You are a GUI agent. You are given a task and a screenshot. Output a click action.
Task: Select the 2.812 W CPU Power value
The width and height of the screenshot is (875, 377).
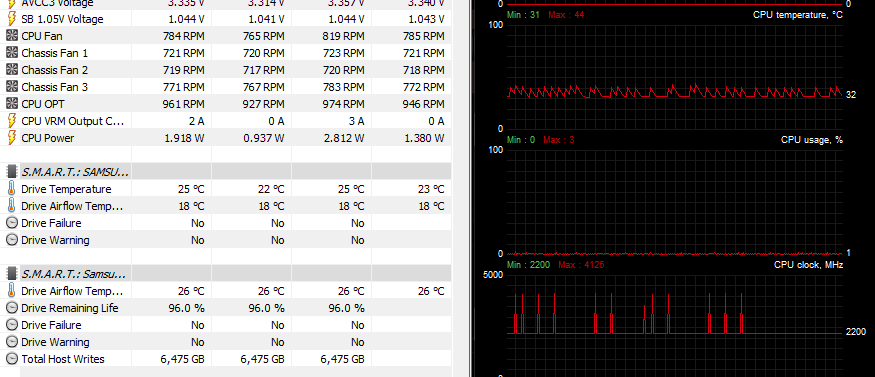click(x=344, y=138)
